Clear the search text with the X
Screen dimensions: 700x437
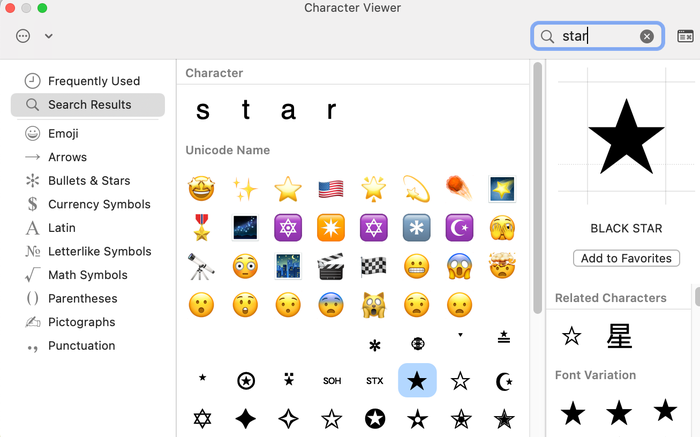[646, 36]
